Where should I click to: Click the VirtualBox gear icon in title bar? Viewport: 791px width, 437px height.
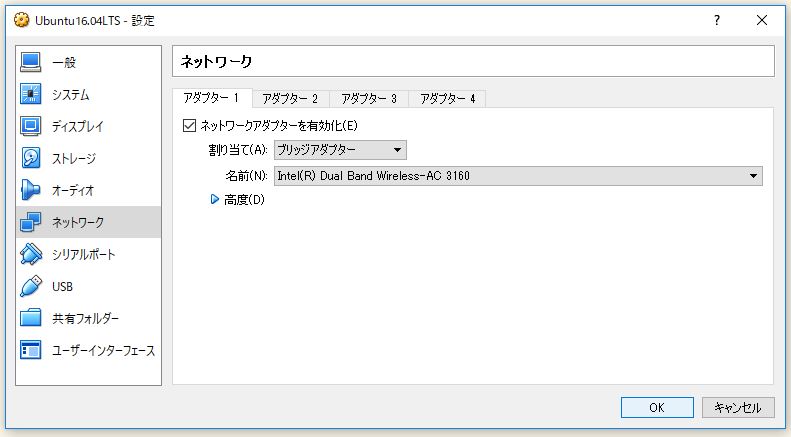(22, 20)
